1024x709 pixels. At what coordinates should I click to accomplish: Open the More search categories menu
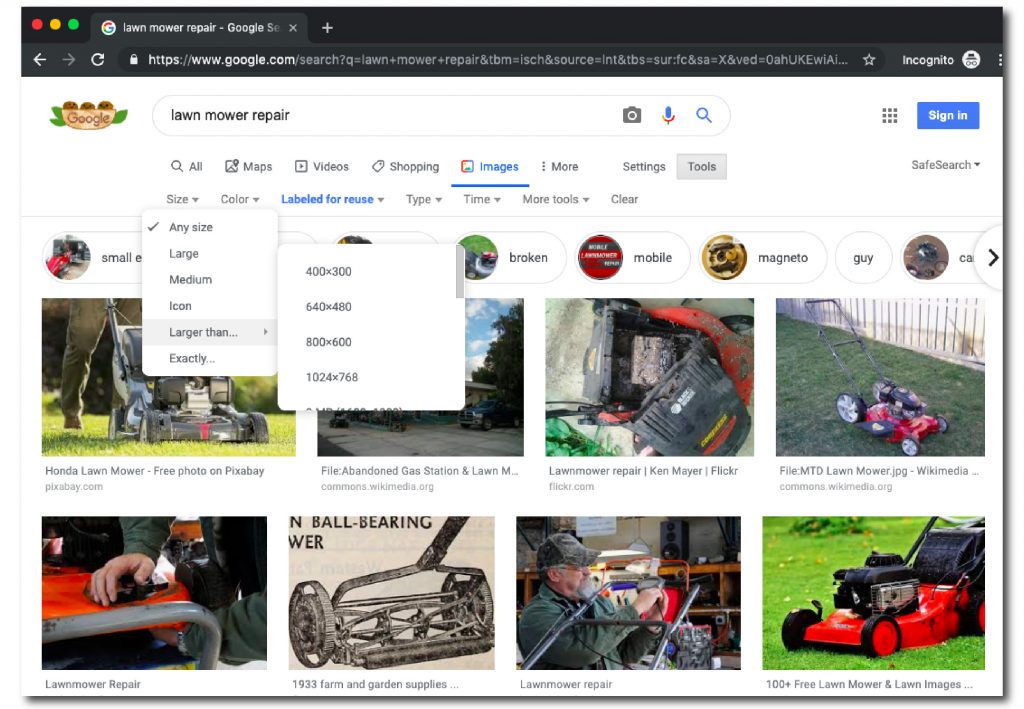[x=559, y=166]
